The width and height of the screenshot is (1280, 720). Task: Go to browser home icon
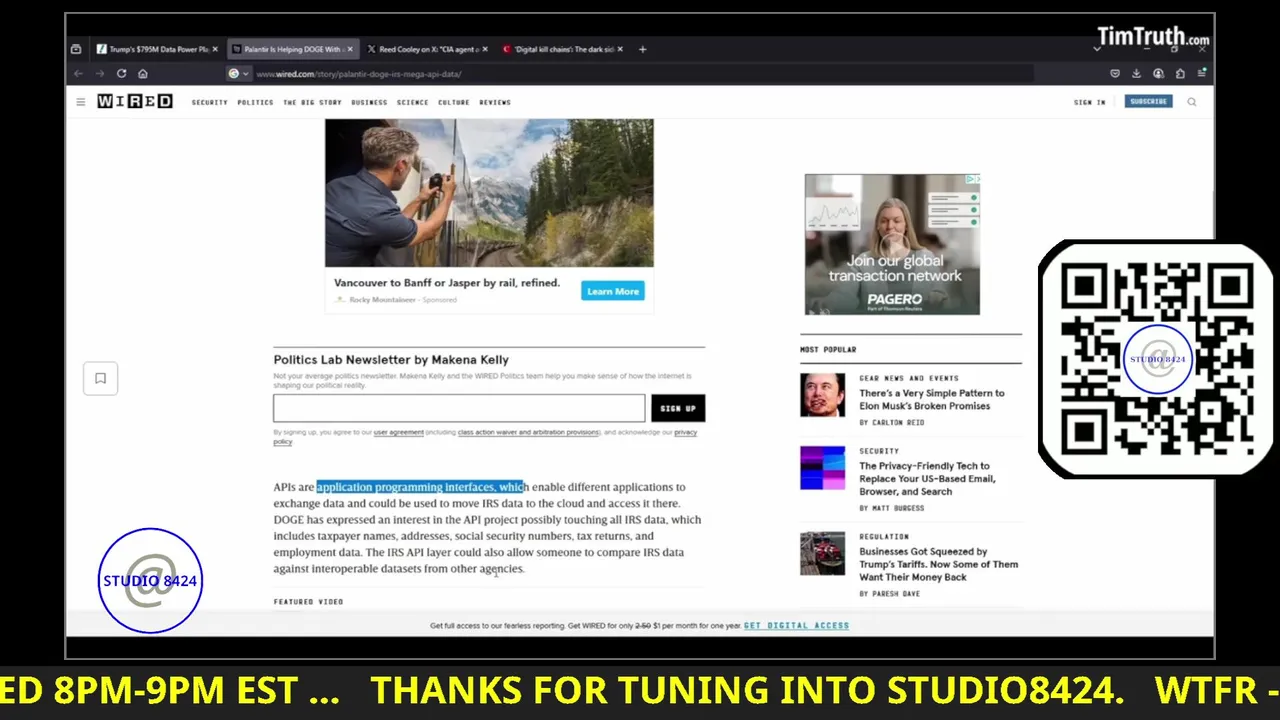(143, 74)
